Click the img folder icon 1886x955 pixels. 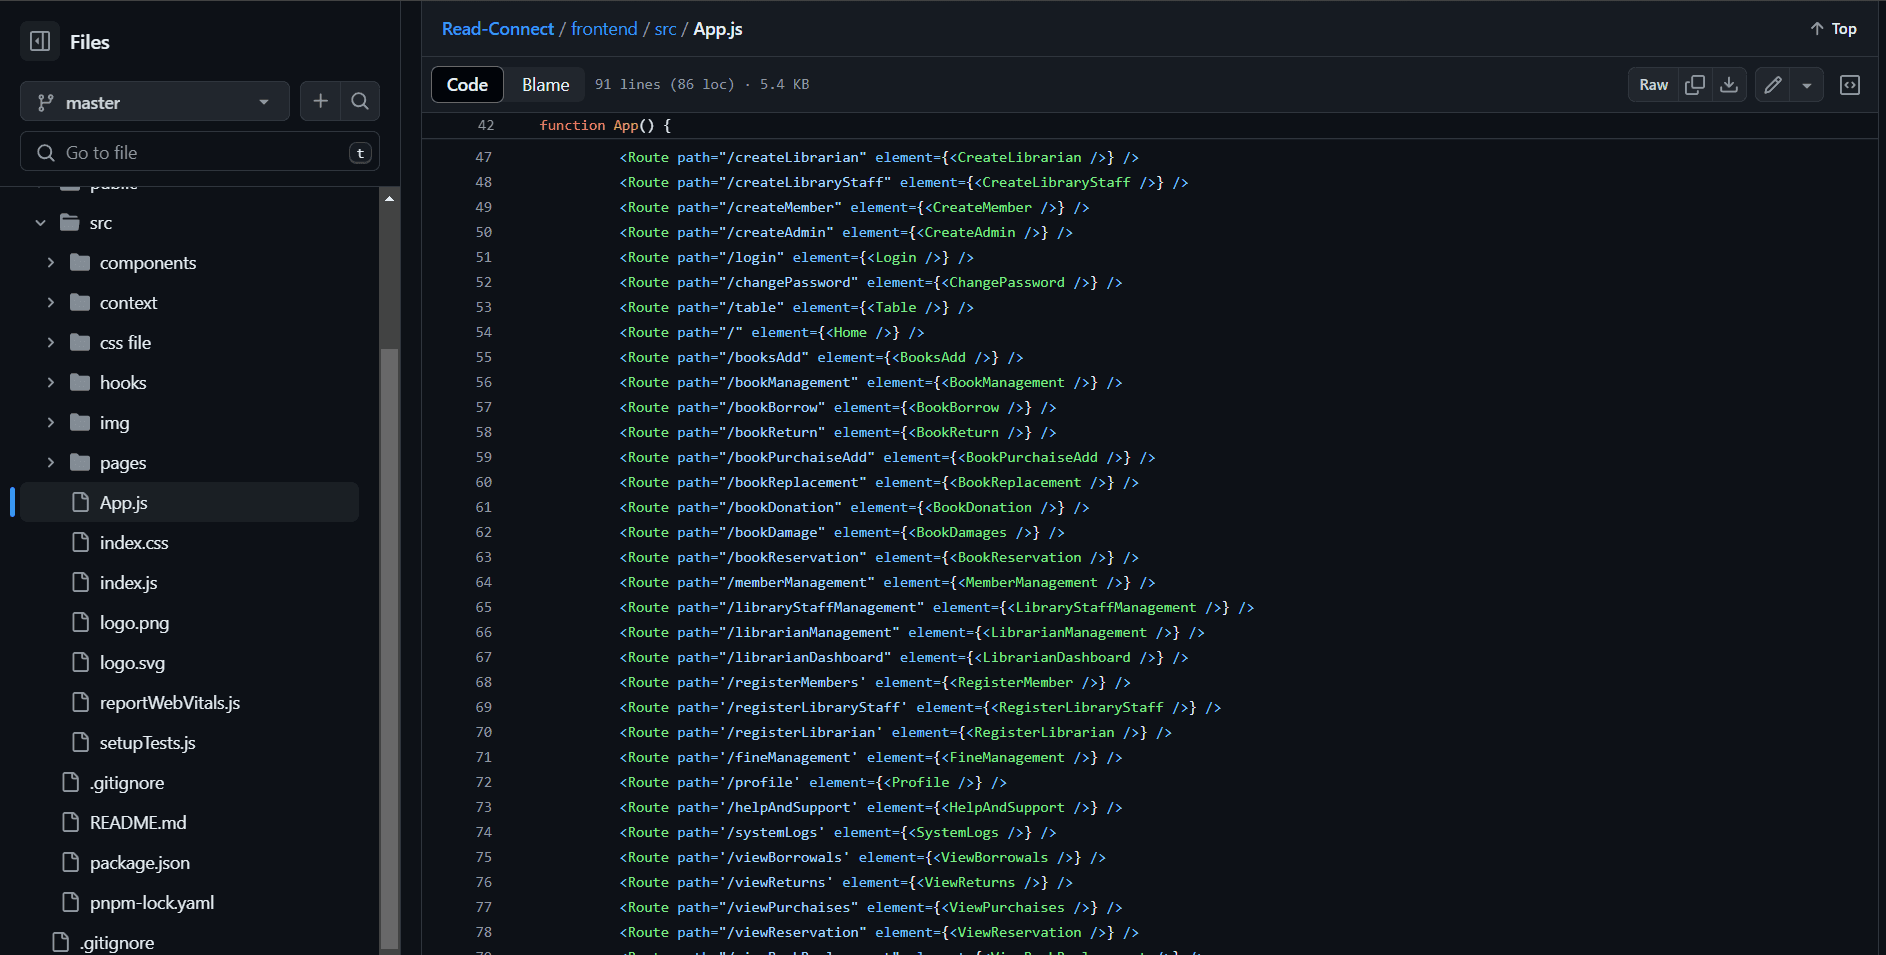pos(80,423)
